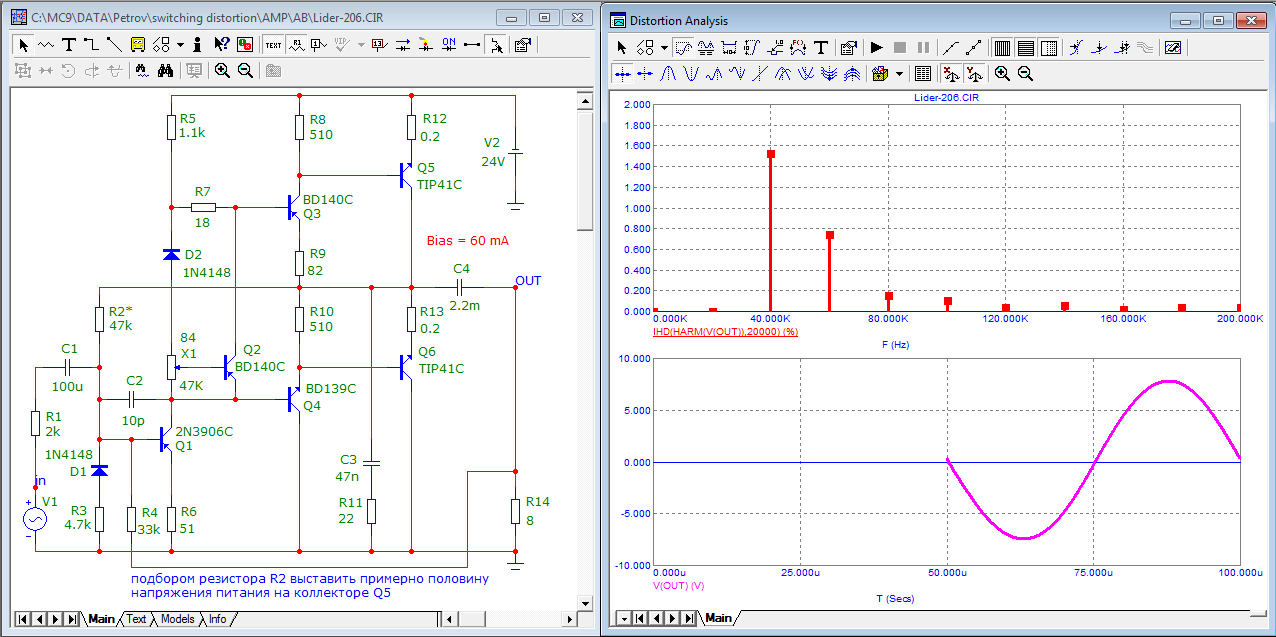1276x637 pixels.
Task: Switch to the Models tab
Action: coord(177,619)
